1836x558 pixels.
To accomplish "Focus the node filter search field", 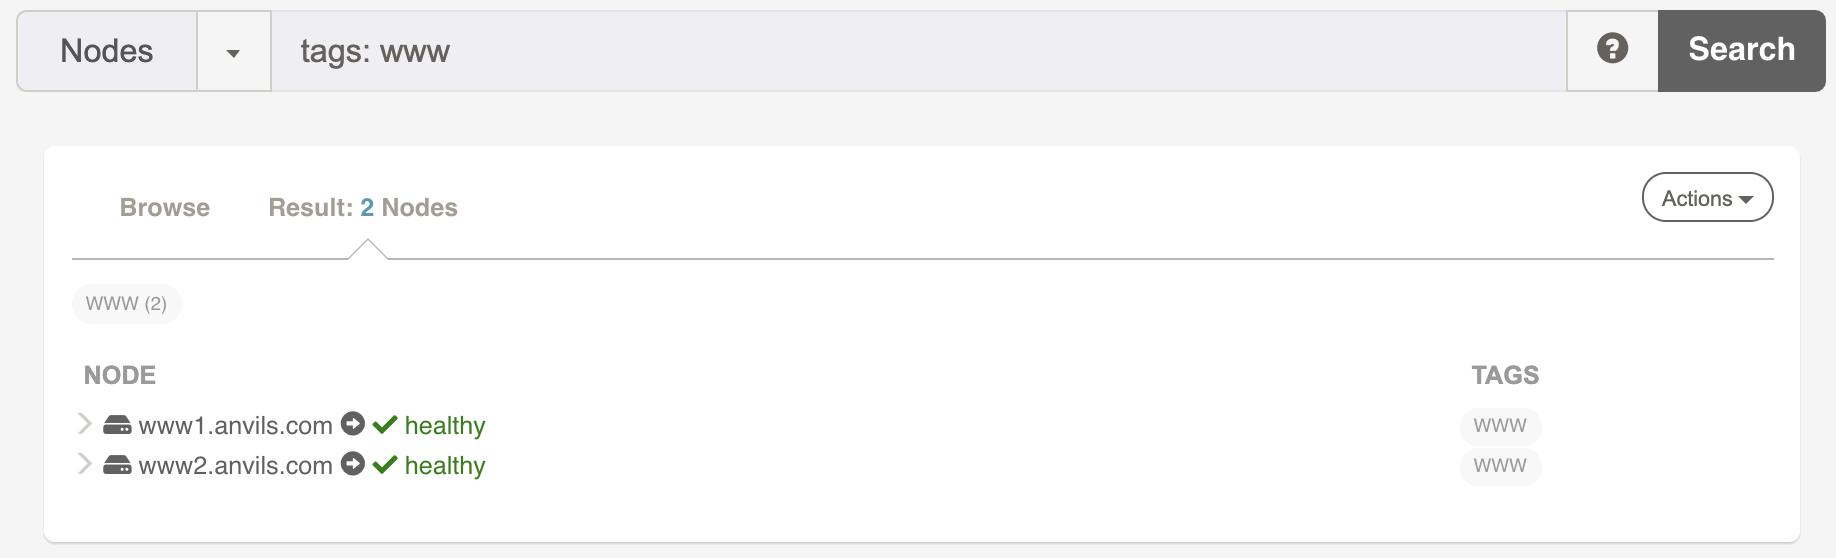I will tap(918, 51).
